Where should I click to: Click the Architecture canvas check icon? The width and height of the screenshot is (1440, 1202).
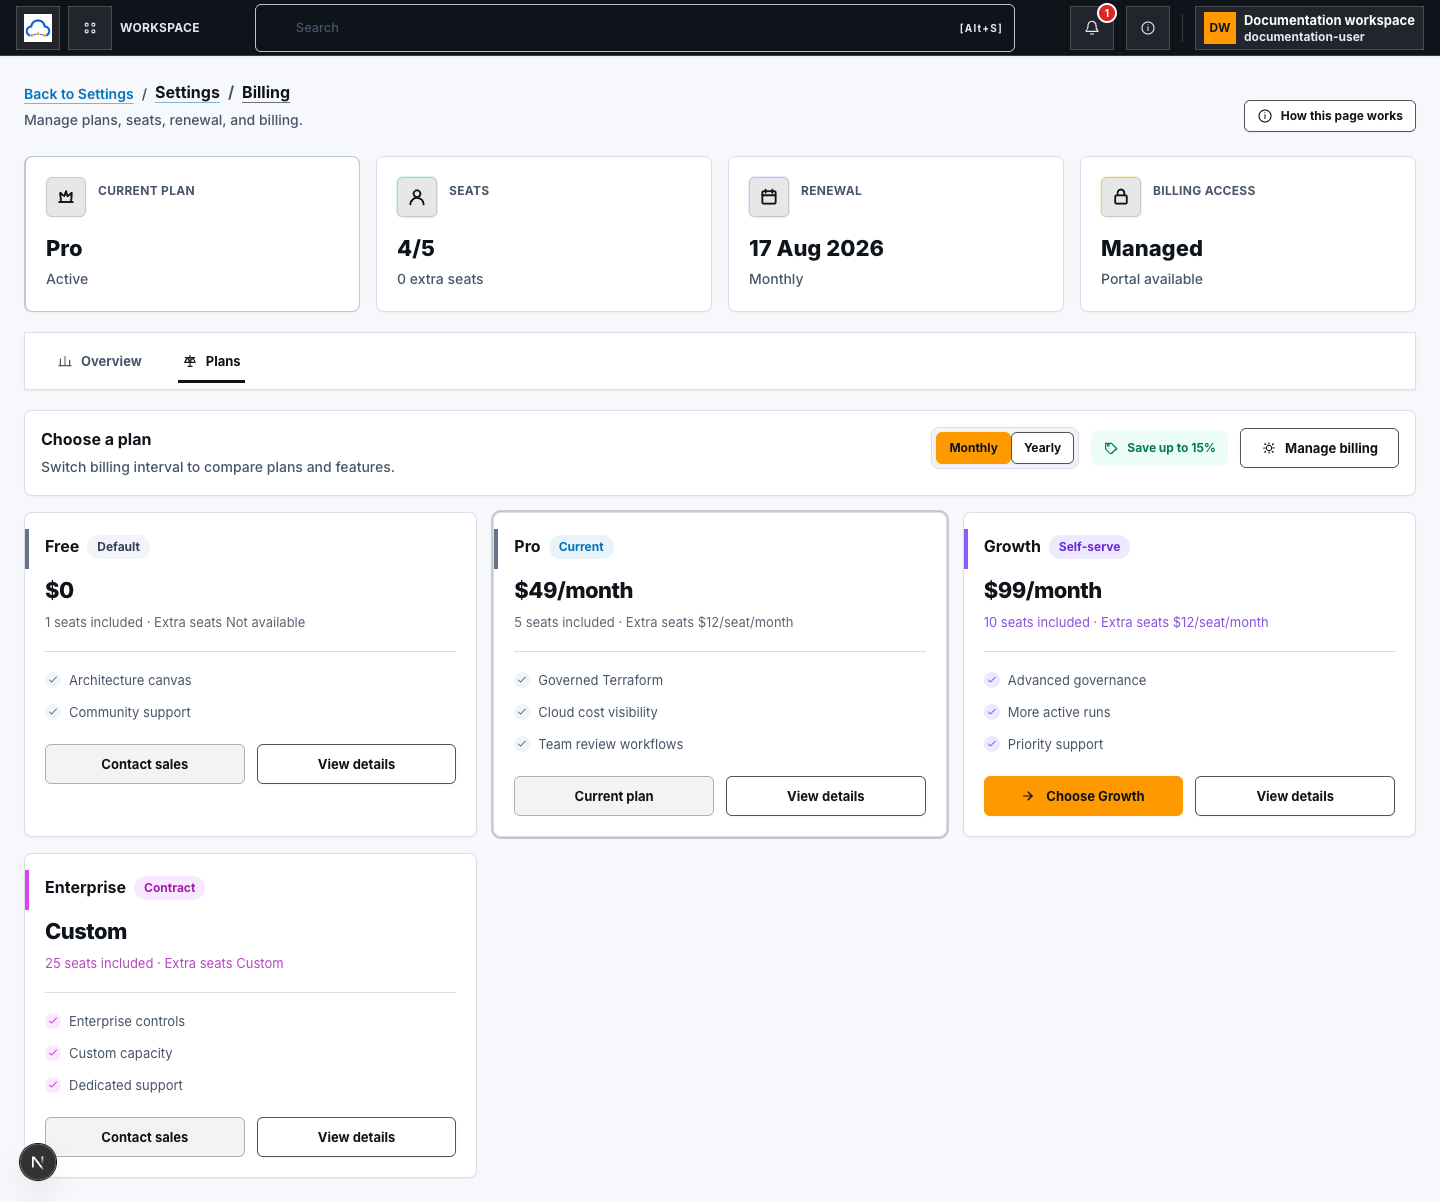pyautogui.click(x=53, y=680)
